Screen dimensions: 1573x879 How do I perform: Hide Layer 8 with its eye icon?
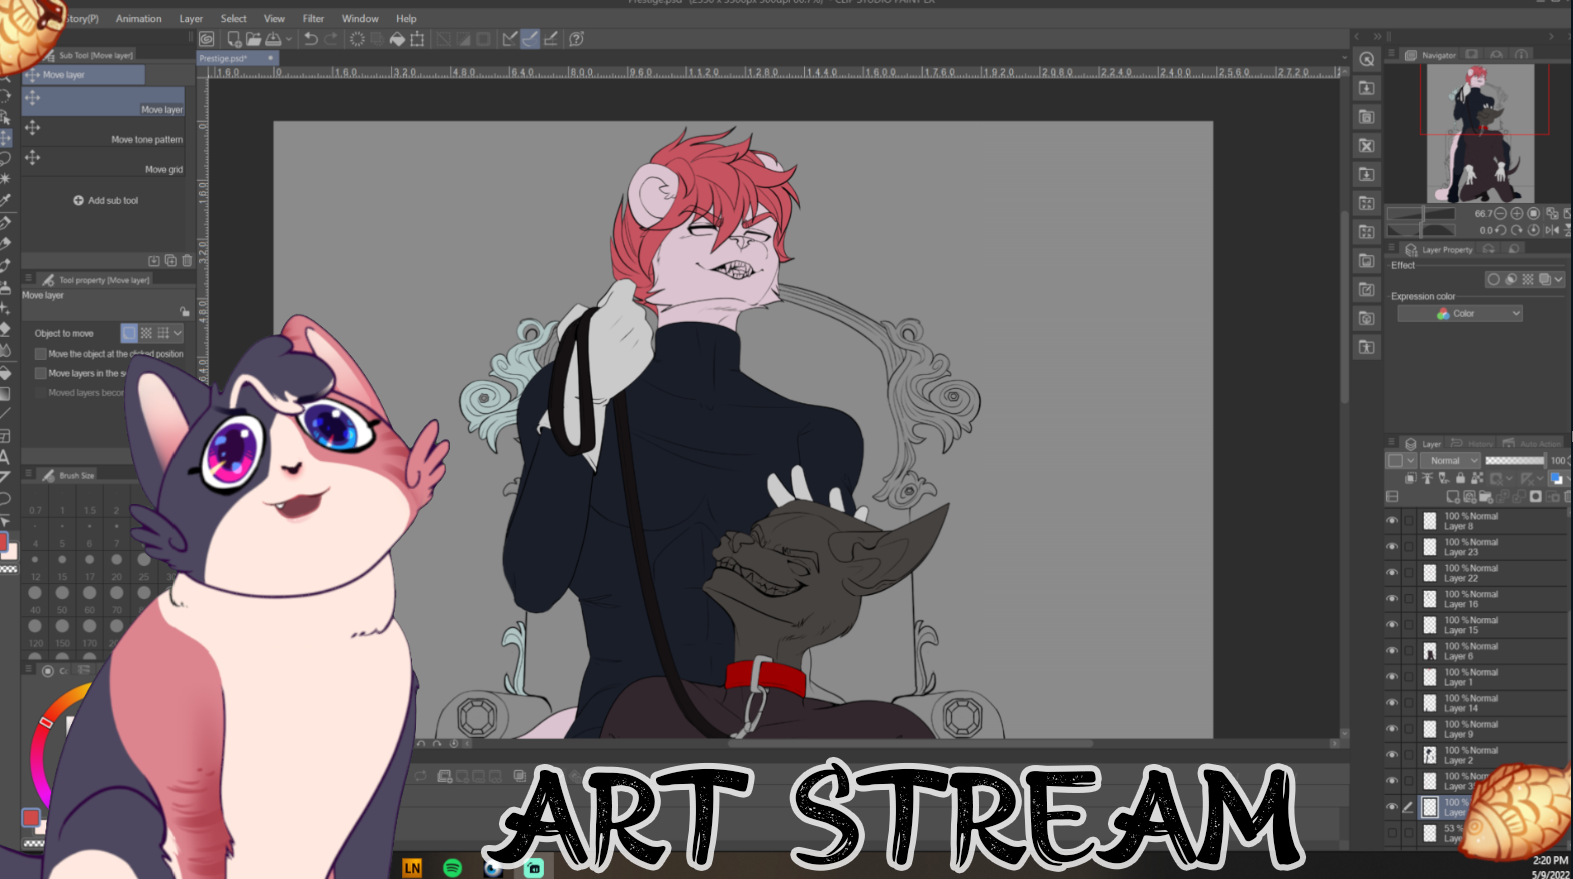(1391, 521)
